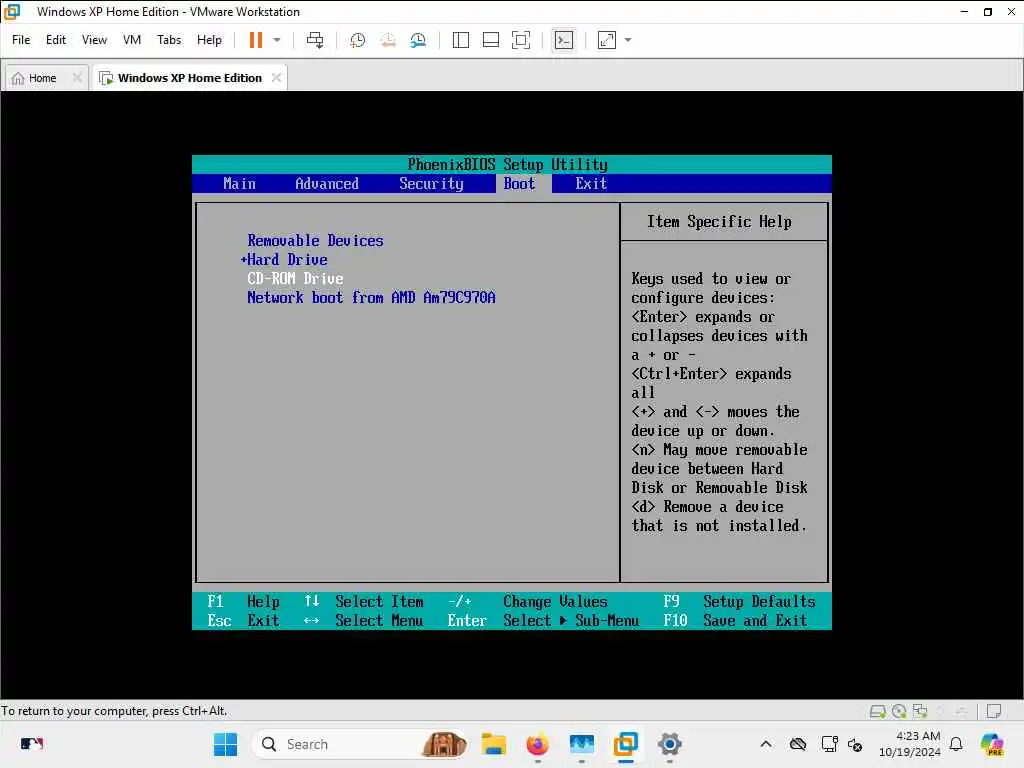This screenshot has height=768, width=1024.
Task: Click the hard disk device status icon
Action: tap(878, 711)
